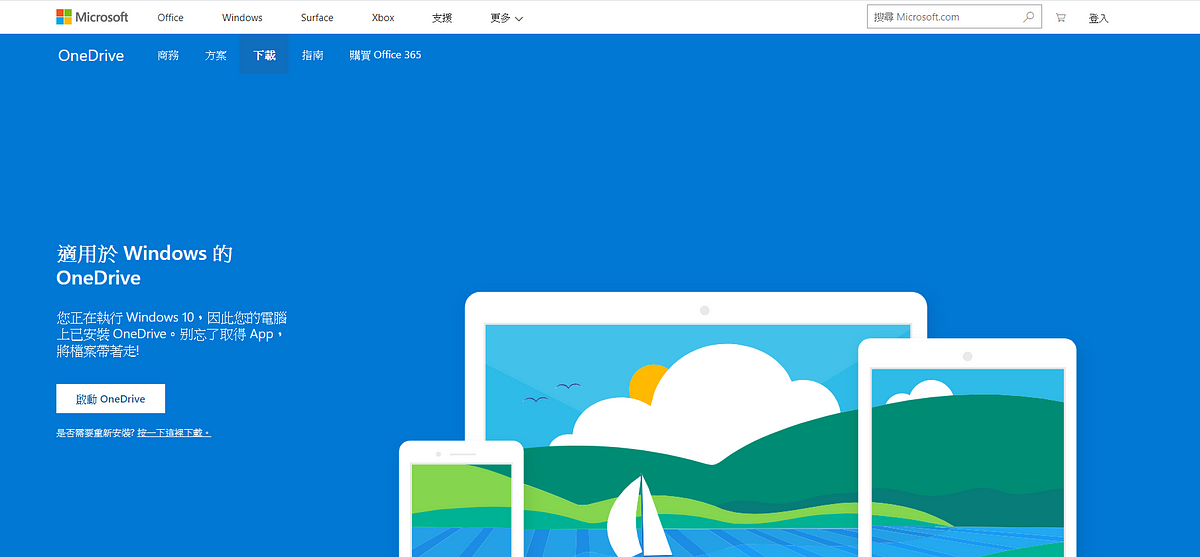Select the 指南 tab
The height and width of the screenshot is (557, 1200).
click(313, 55)
